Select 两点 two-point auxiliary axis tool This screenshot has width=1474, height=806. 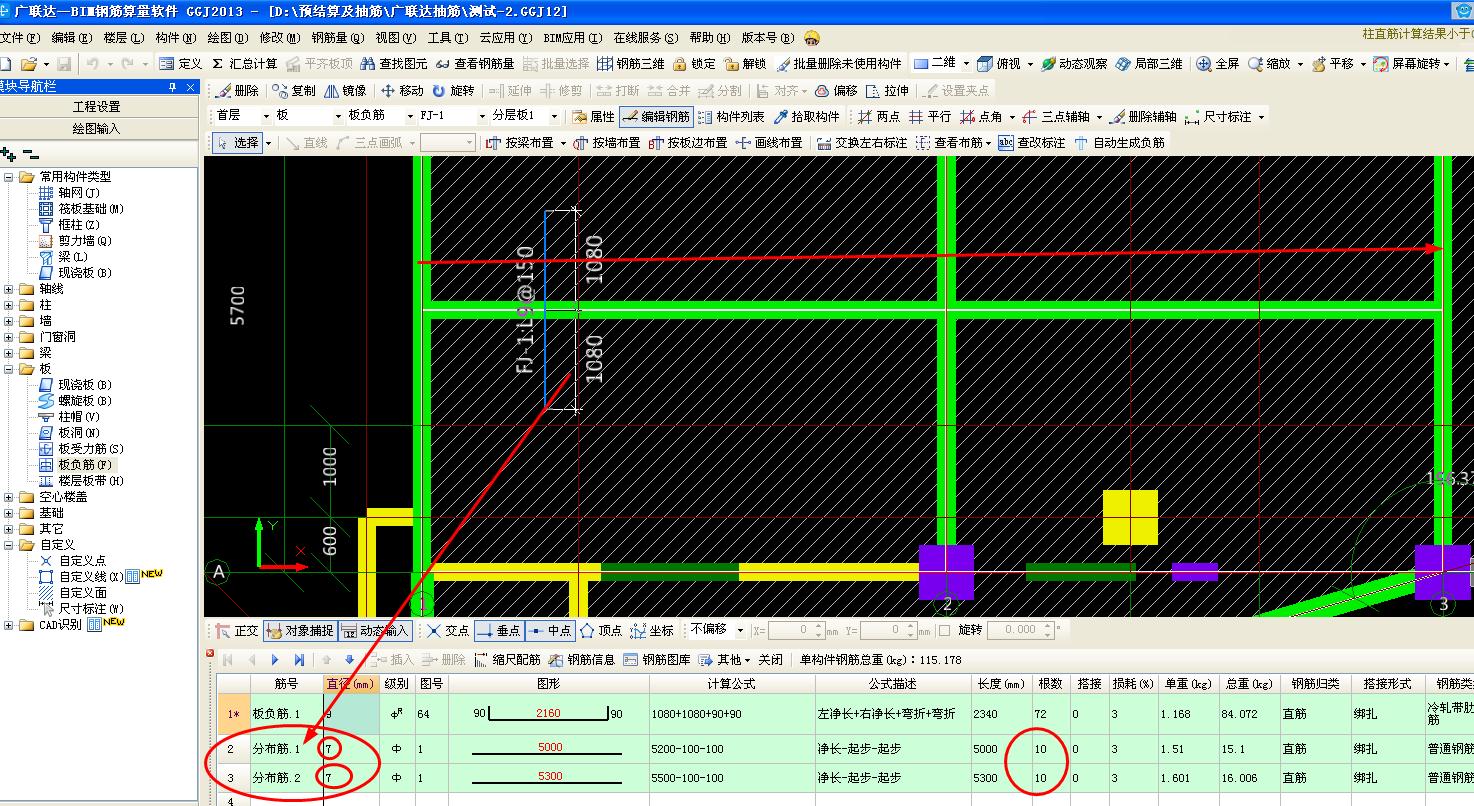(879, 116)
